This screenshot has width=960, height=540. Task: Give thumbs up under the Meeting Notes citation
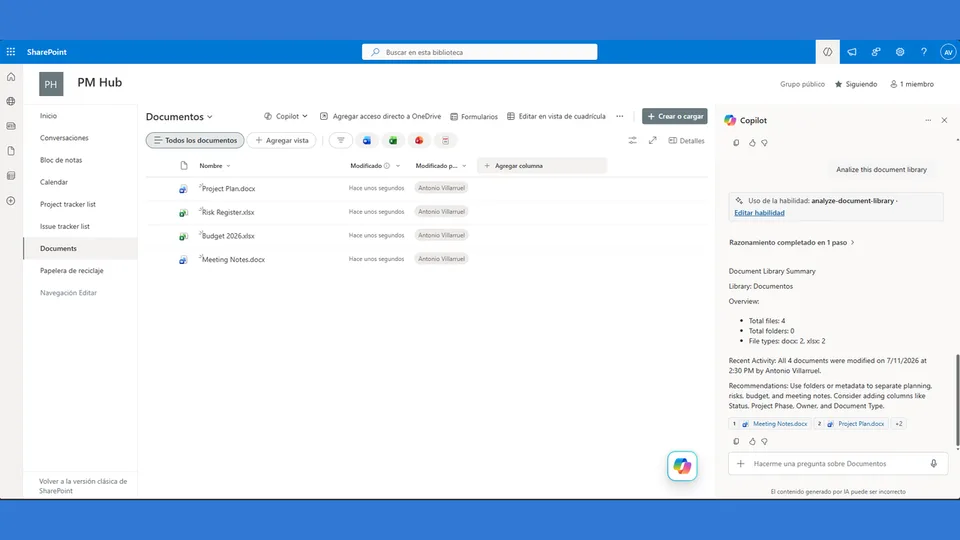[x=752, y=441]
